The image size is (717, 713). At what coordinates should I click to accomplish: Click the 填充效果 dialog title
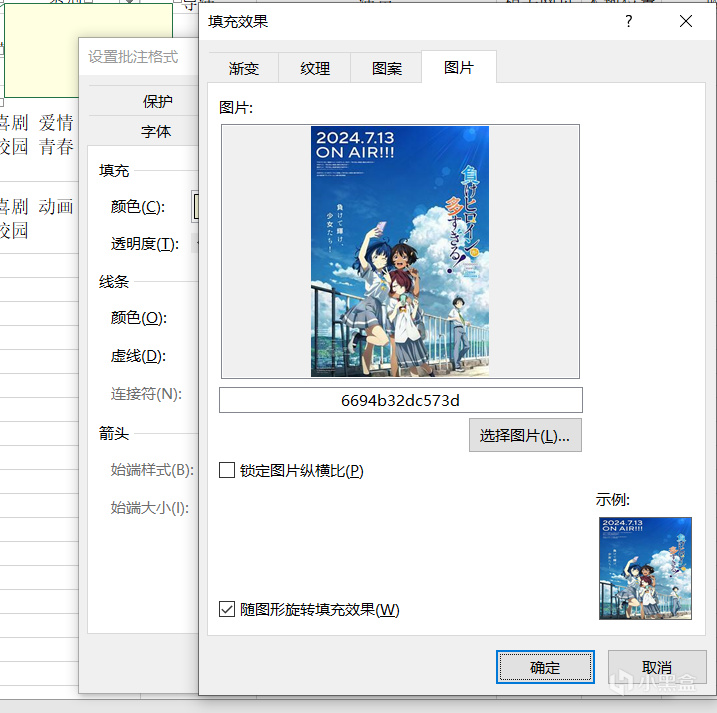[238, 21]
